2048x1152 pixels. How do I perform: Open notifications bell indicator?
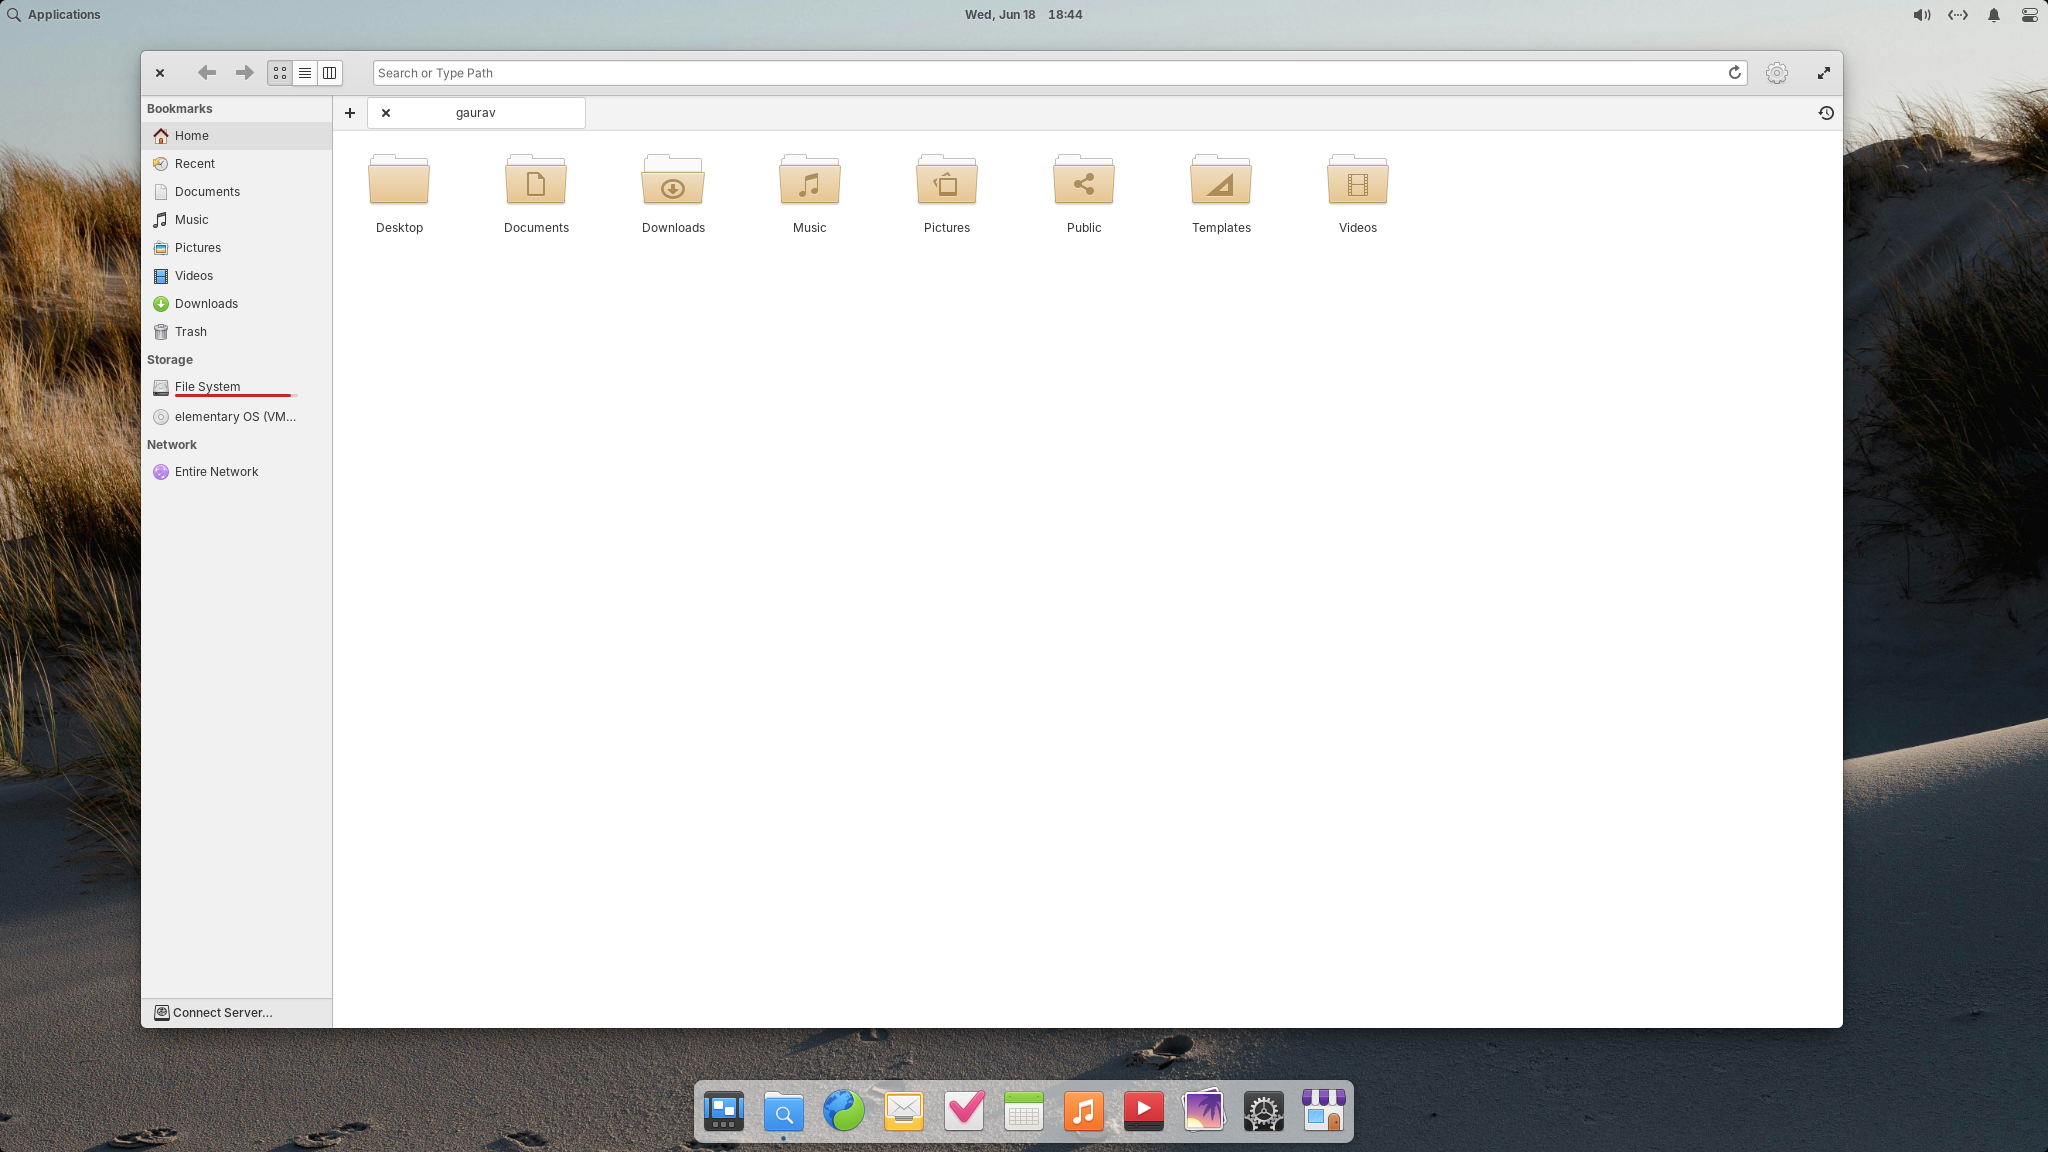(1994, 15)
